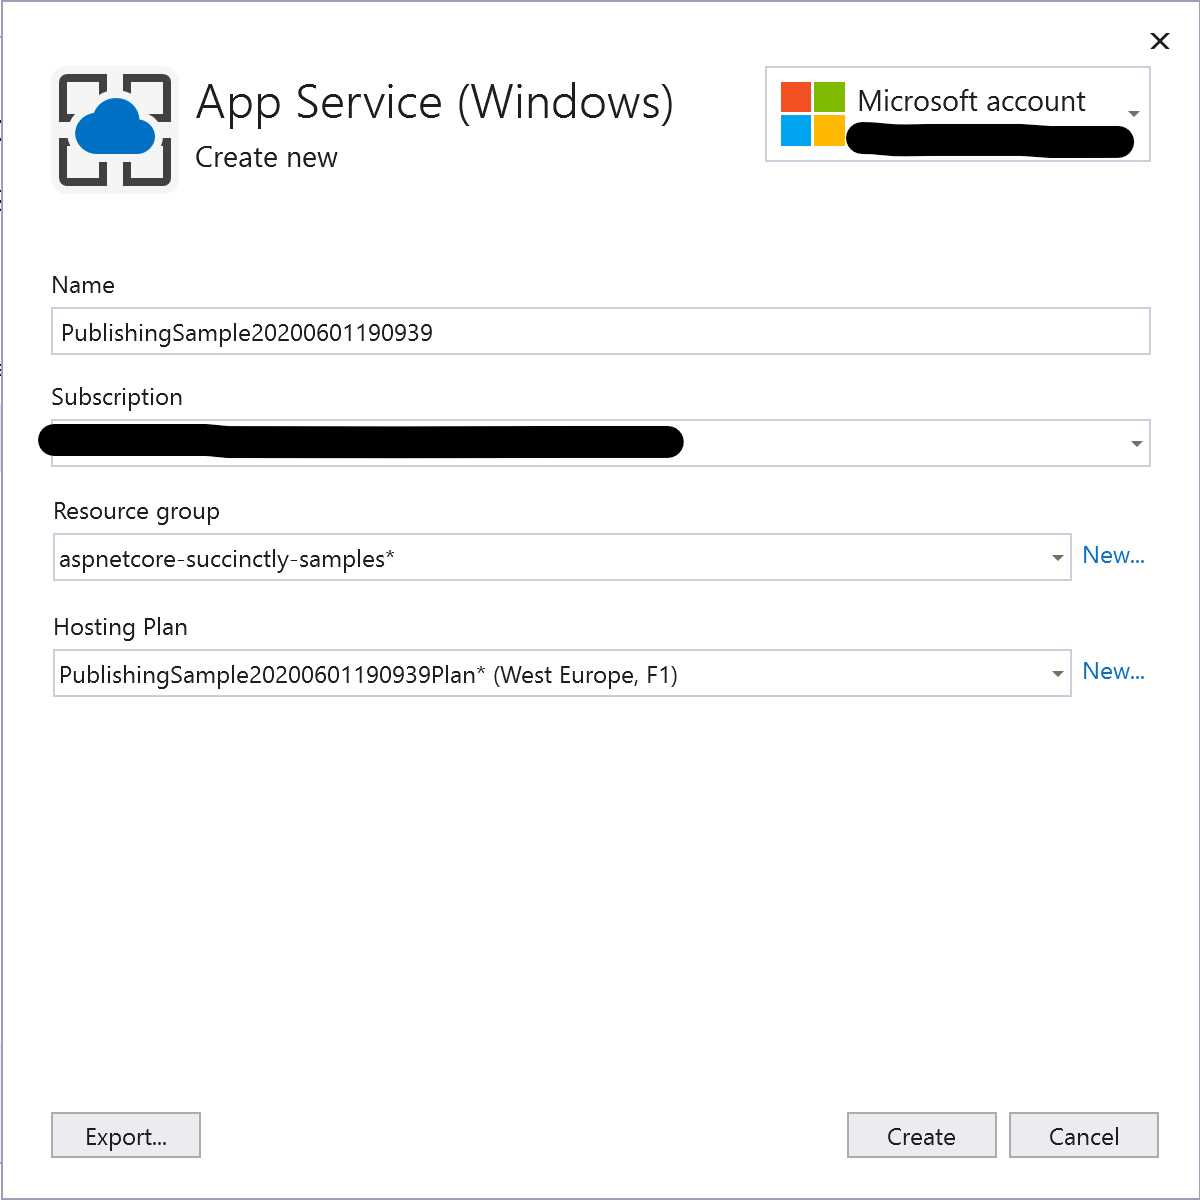Create a New resource group
Screen dimensions: 1200x1200
point(1113,556)
